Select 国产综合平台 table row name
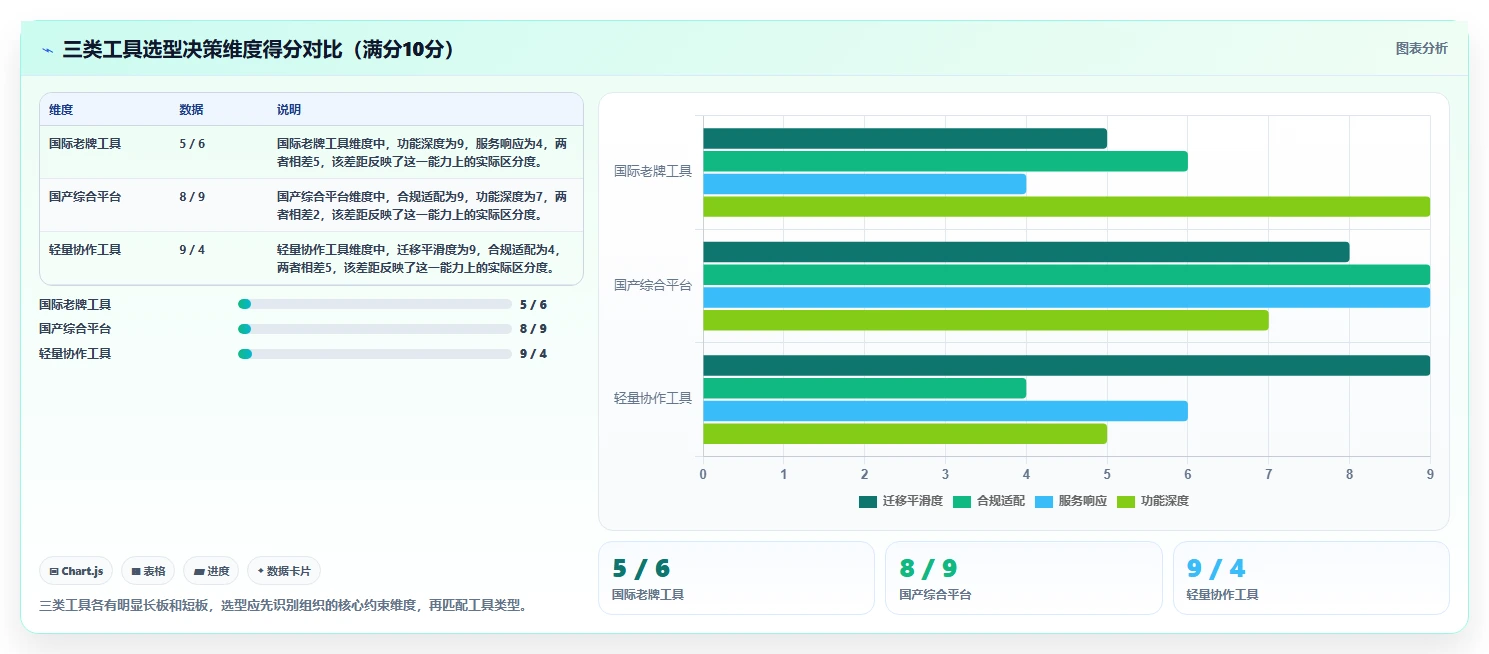 [85, 197]
